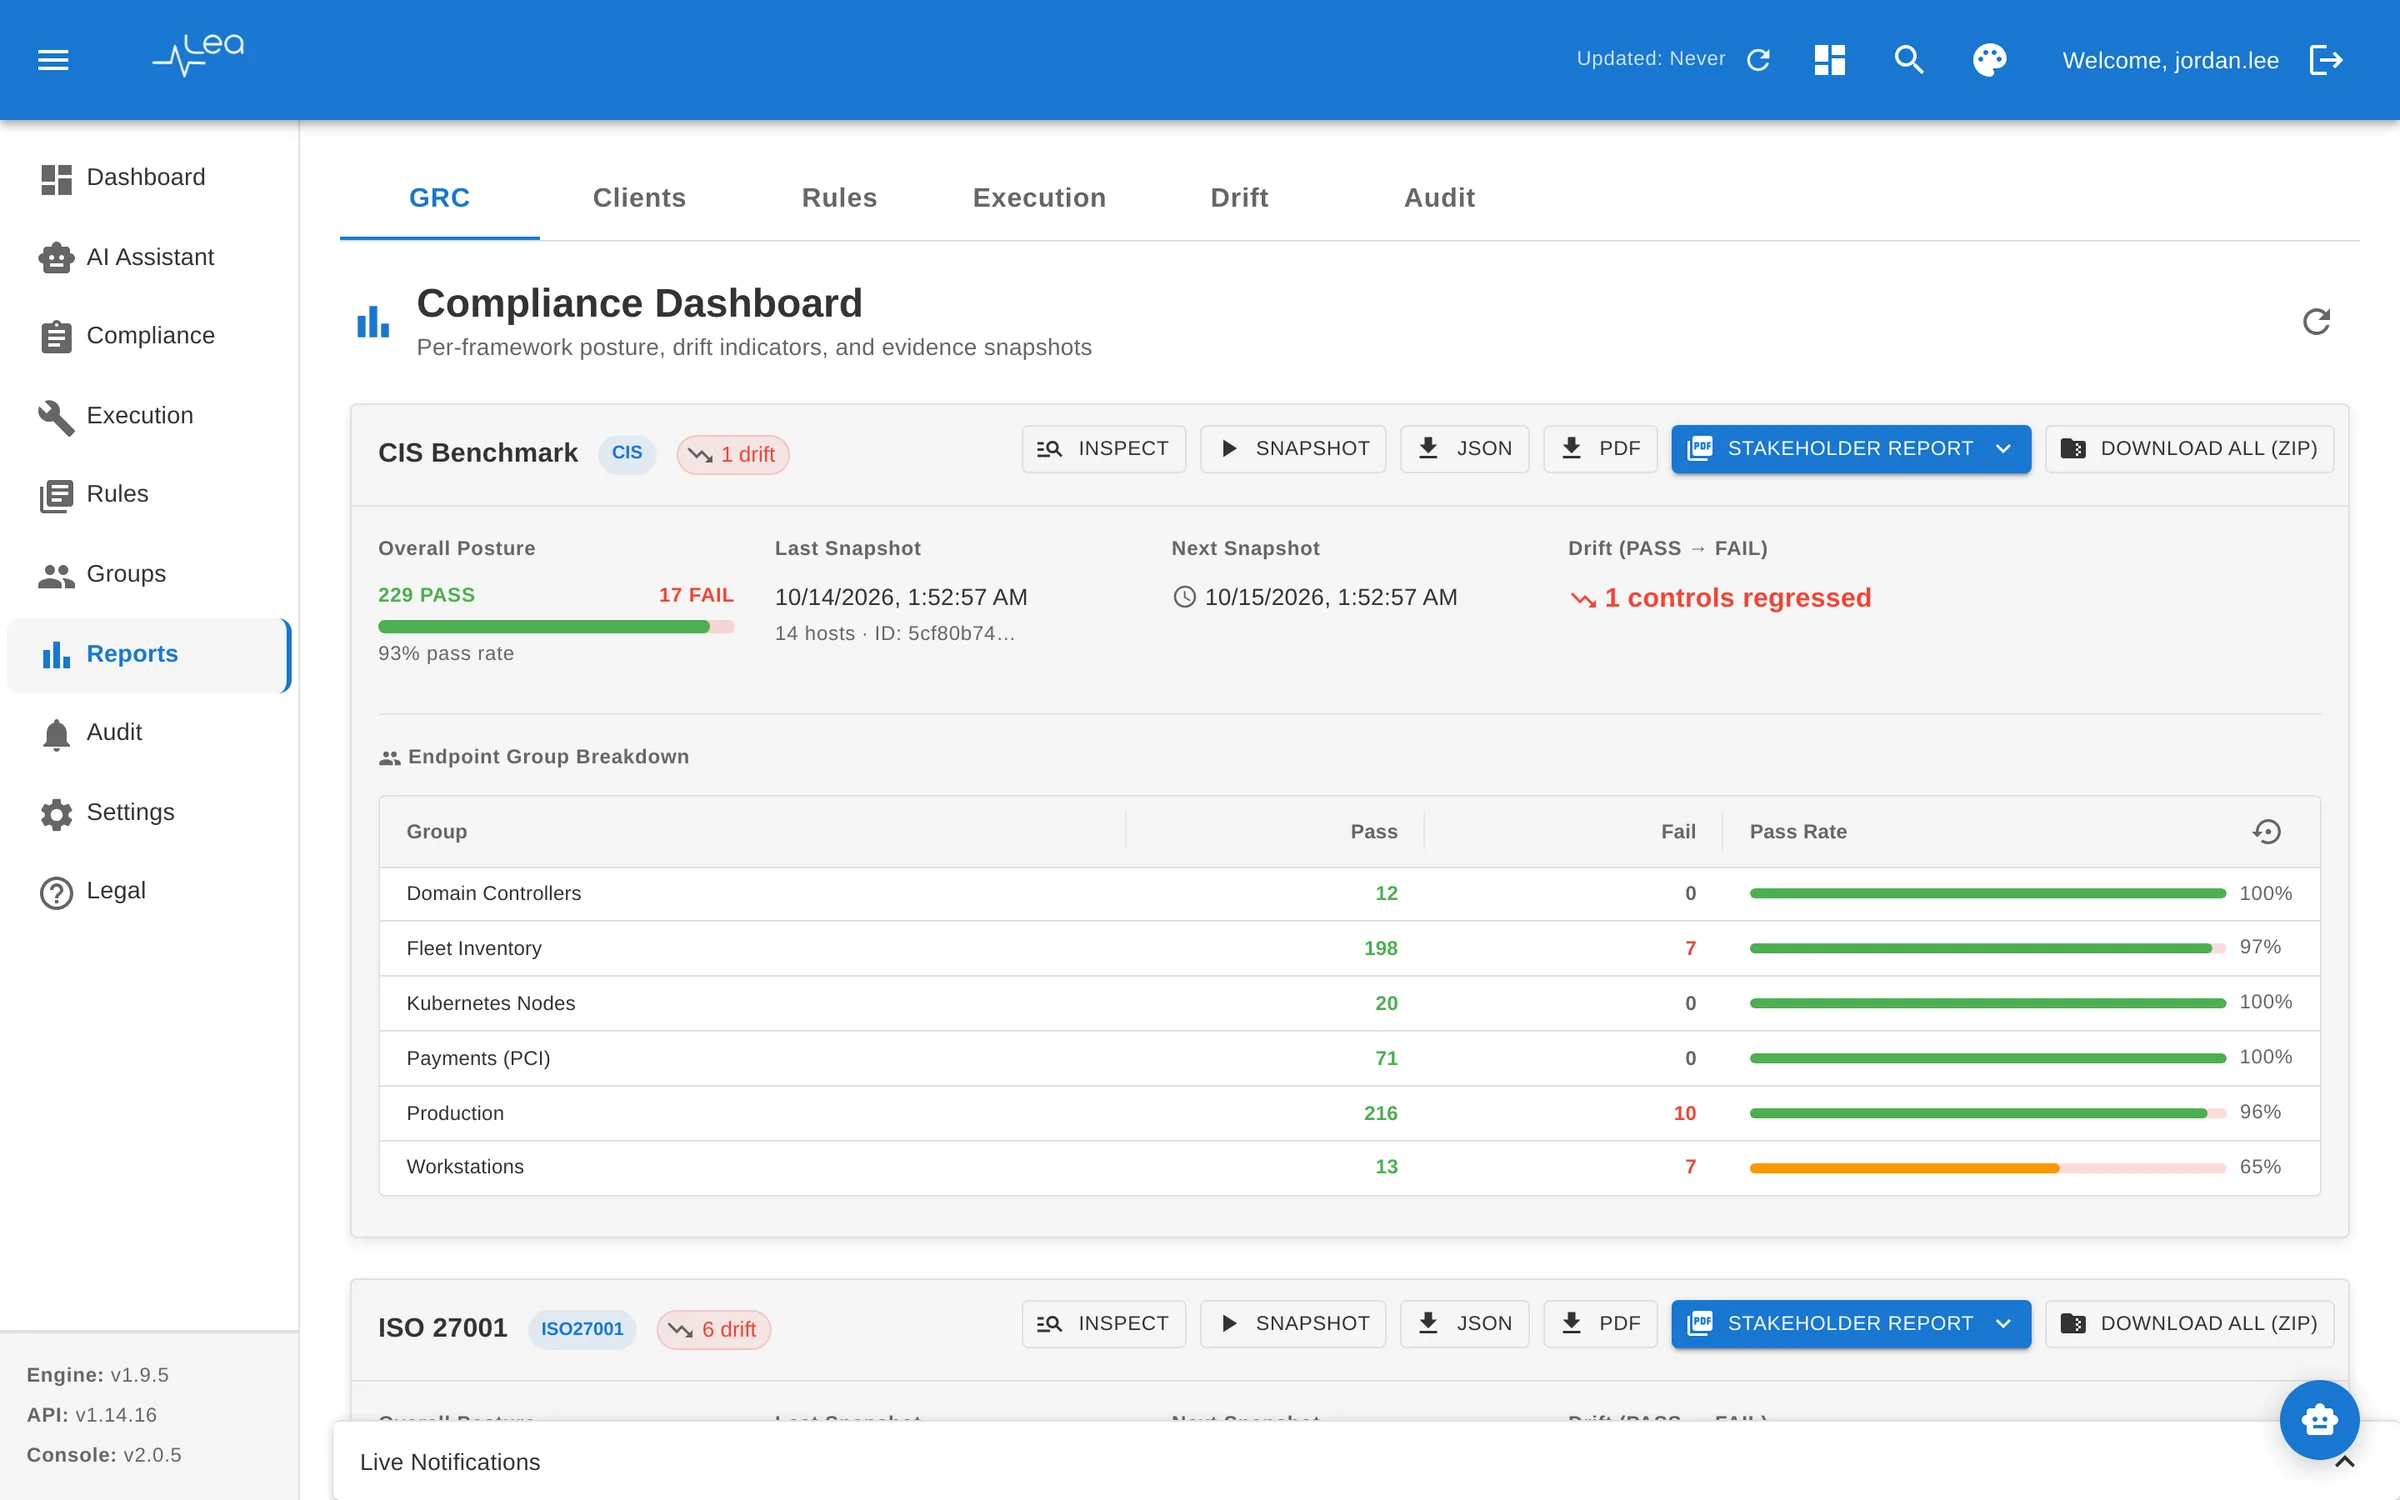Switch to the Clients tab
The height and width of the screenshot is (1500, 2400).
pyautogui.click(x=639, y=198)
